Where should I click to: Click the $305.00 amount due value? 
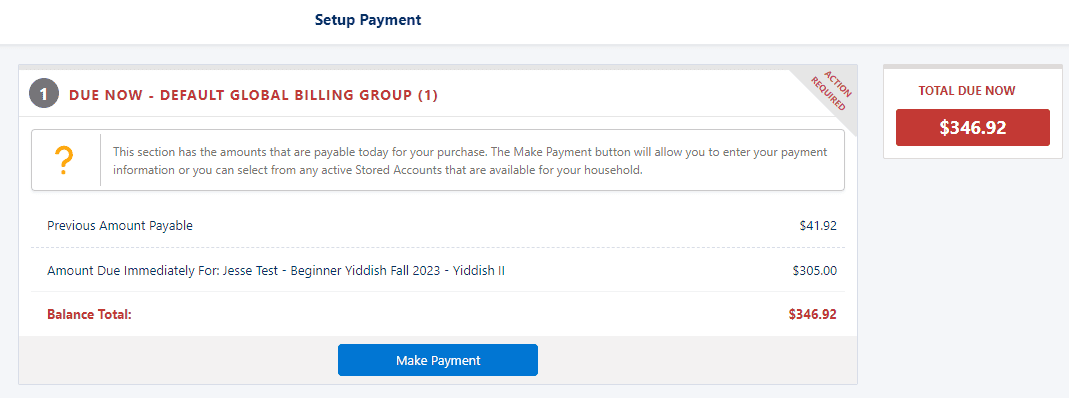click(x=815, y=271)
